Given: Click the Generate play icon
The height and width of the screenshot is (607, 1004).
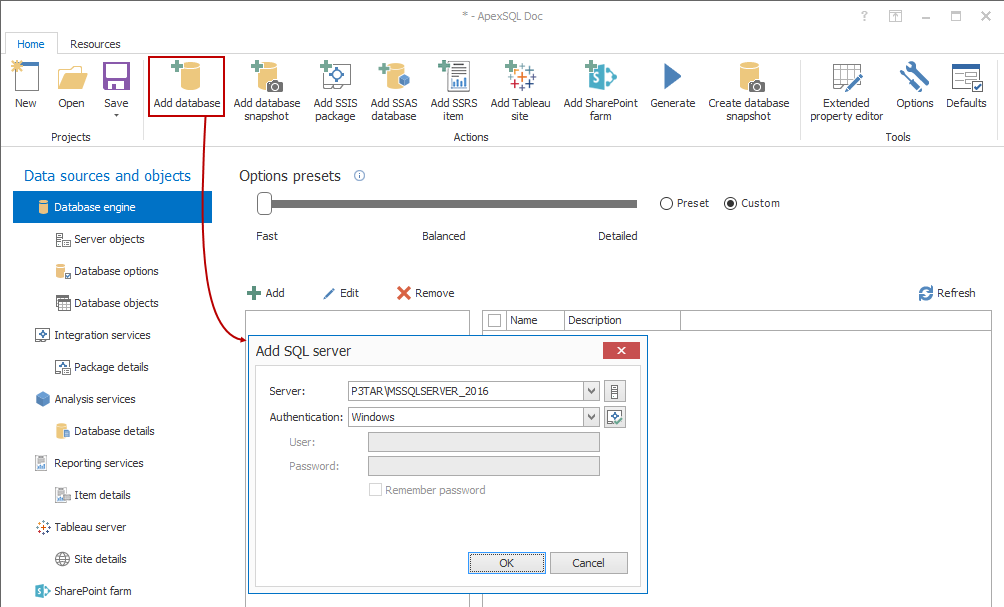Looking at the screenshot, I should [672, 77].
